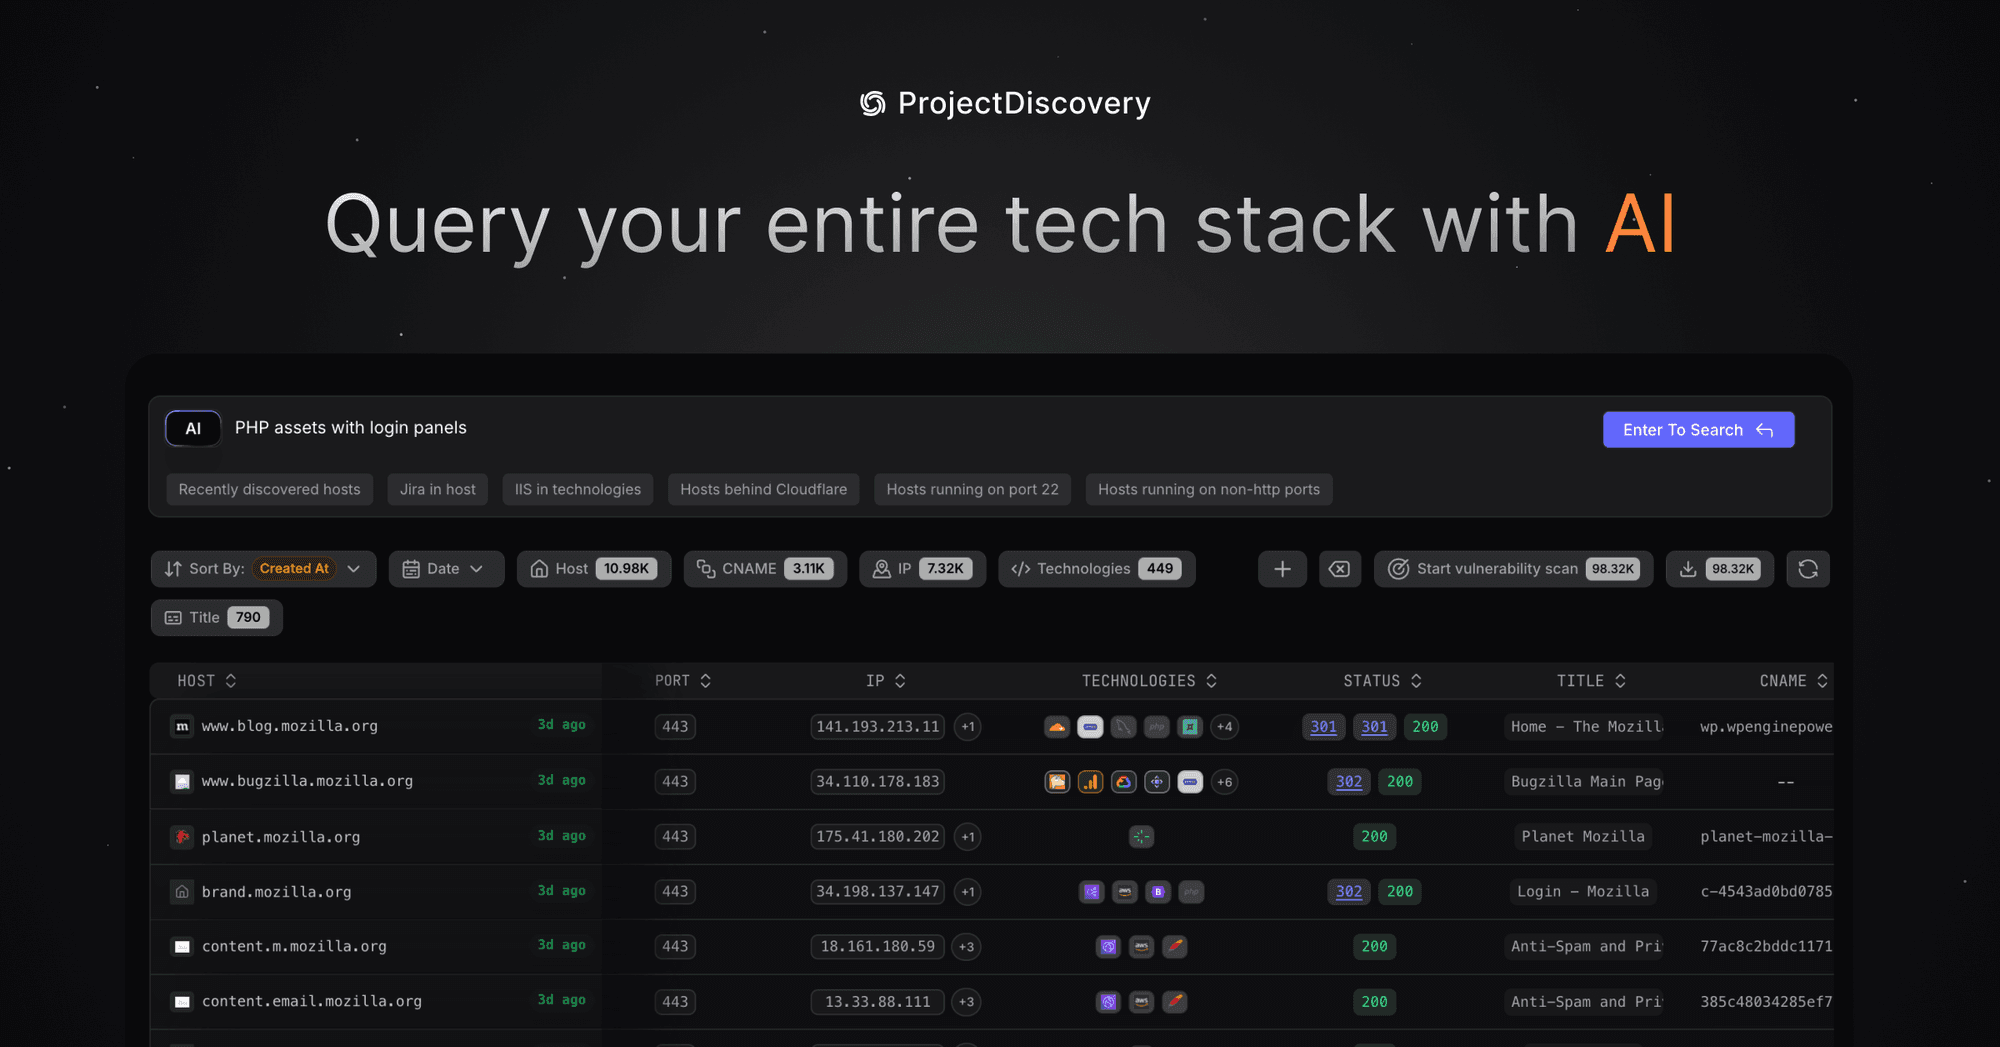Screen dimensions: 2000x1047
Task: Click the plus add filter button
Action: click(x=1282, y=569)
